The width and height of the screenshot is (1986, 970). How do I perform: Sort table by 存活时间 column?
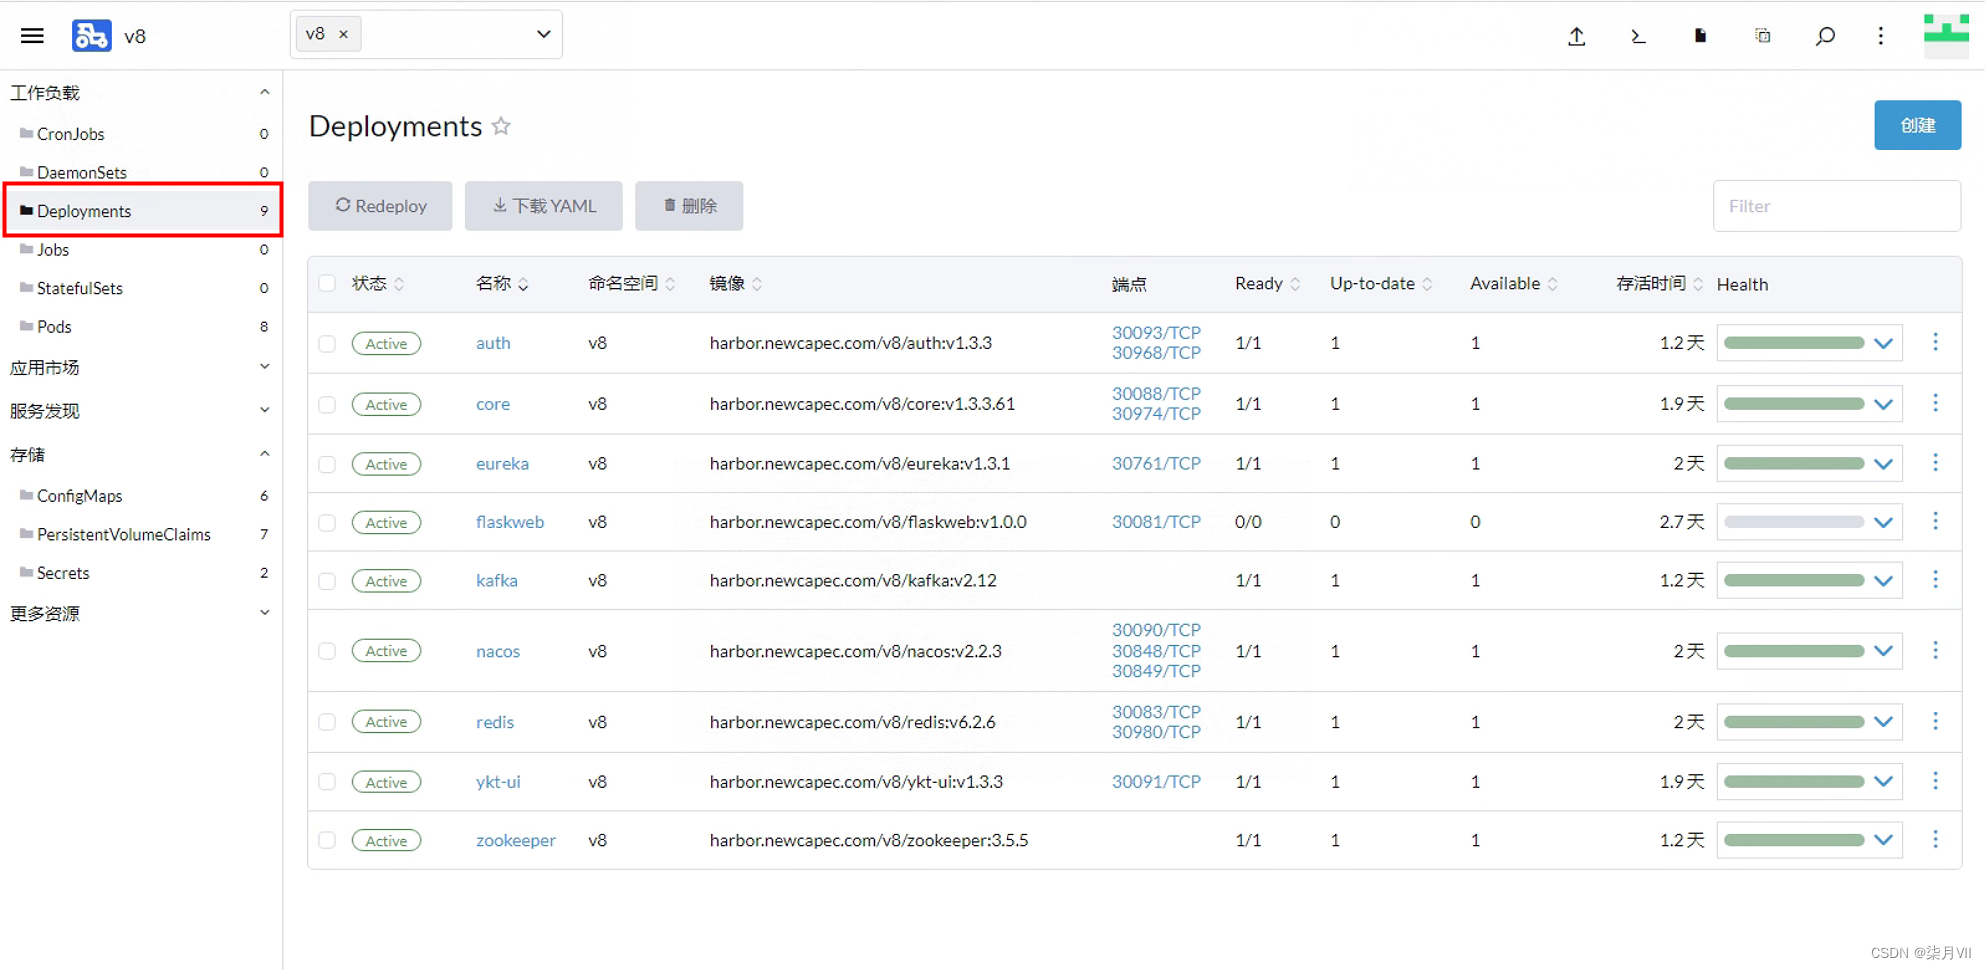[x=1659, y=284]
